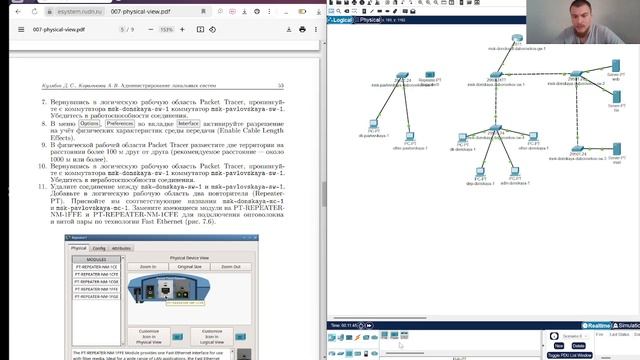
Task: Select PT-REPEATER-NM-1CFE module in list
Action: [x=96, y=274]
